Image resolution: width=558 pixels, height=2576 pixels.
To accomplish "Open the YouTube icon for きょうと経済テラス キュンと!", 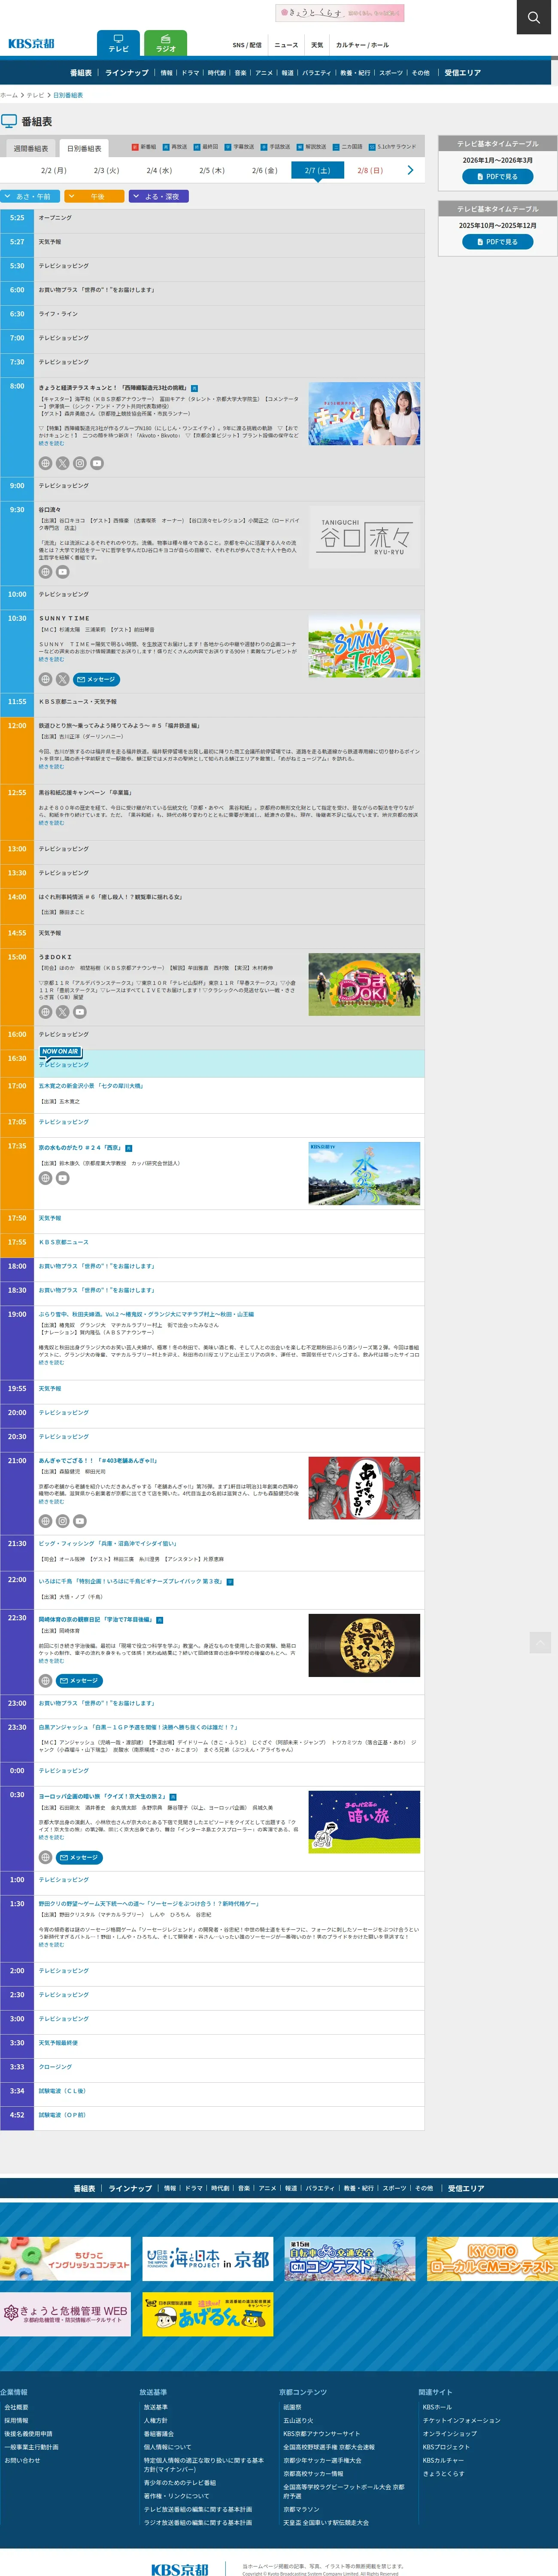I will pyautogui.click(x=96, y=463).
